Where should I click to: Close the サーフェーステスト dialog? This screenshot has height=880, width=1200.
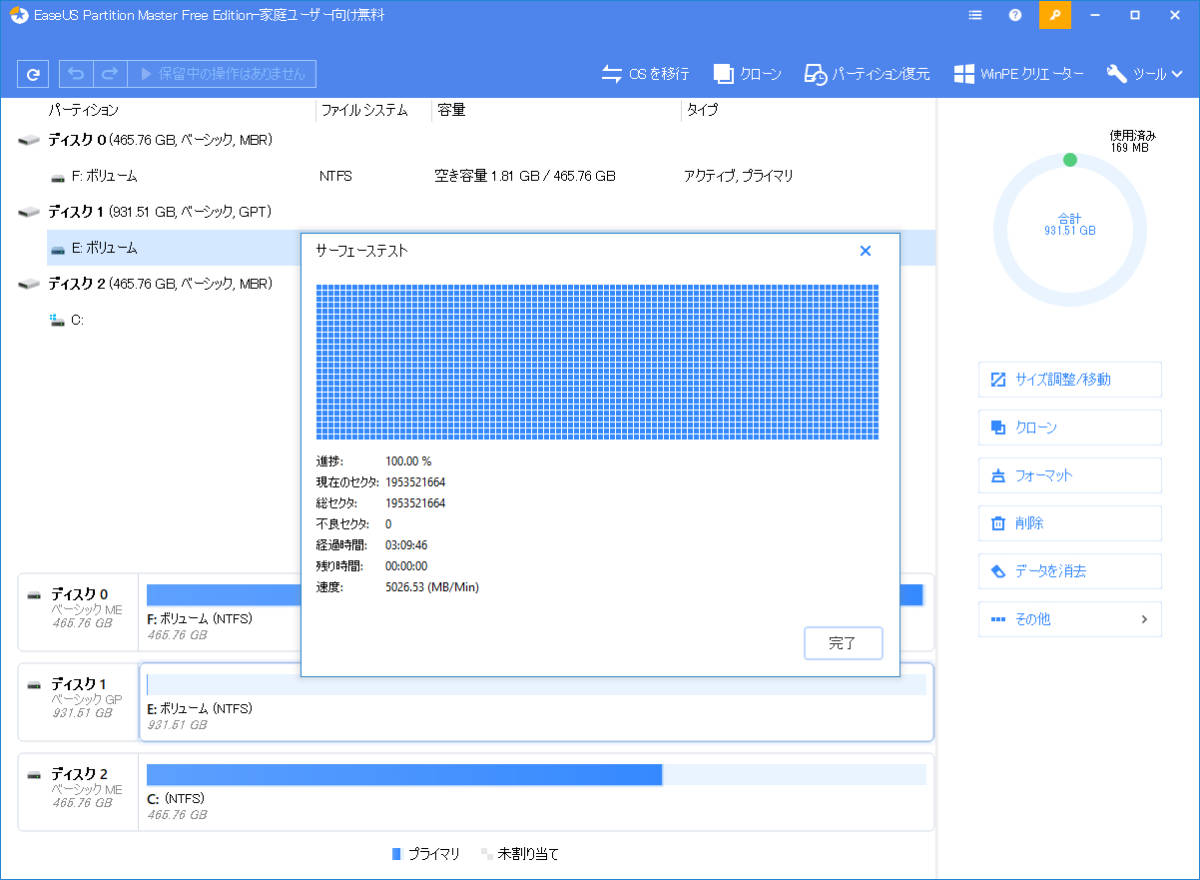866,251
